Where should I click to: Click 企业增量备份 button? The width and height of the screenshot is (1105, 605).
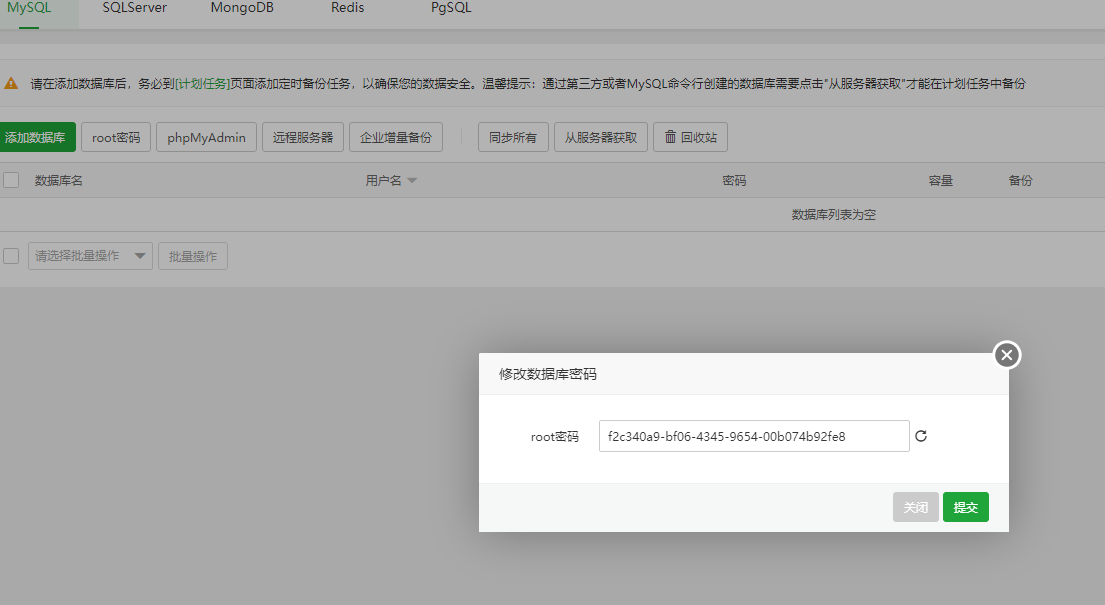396,137
